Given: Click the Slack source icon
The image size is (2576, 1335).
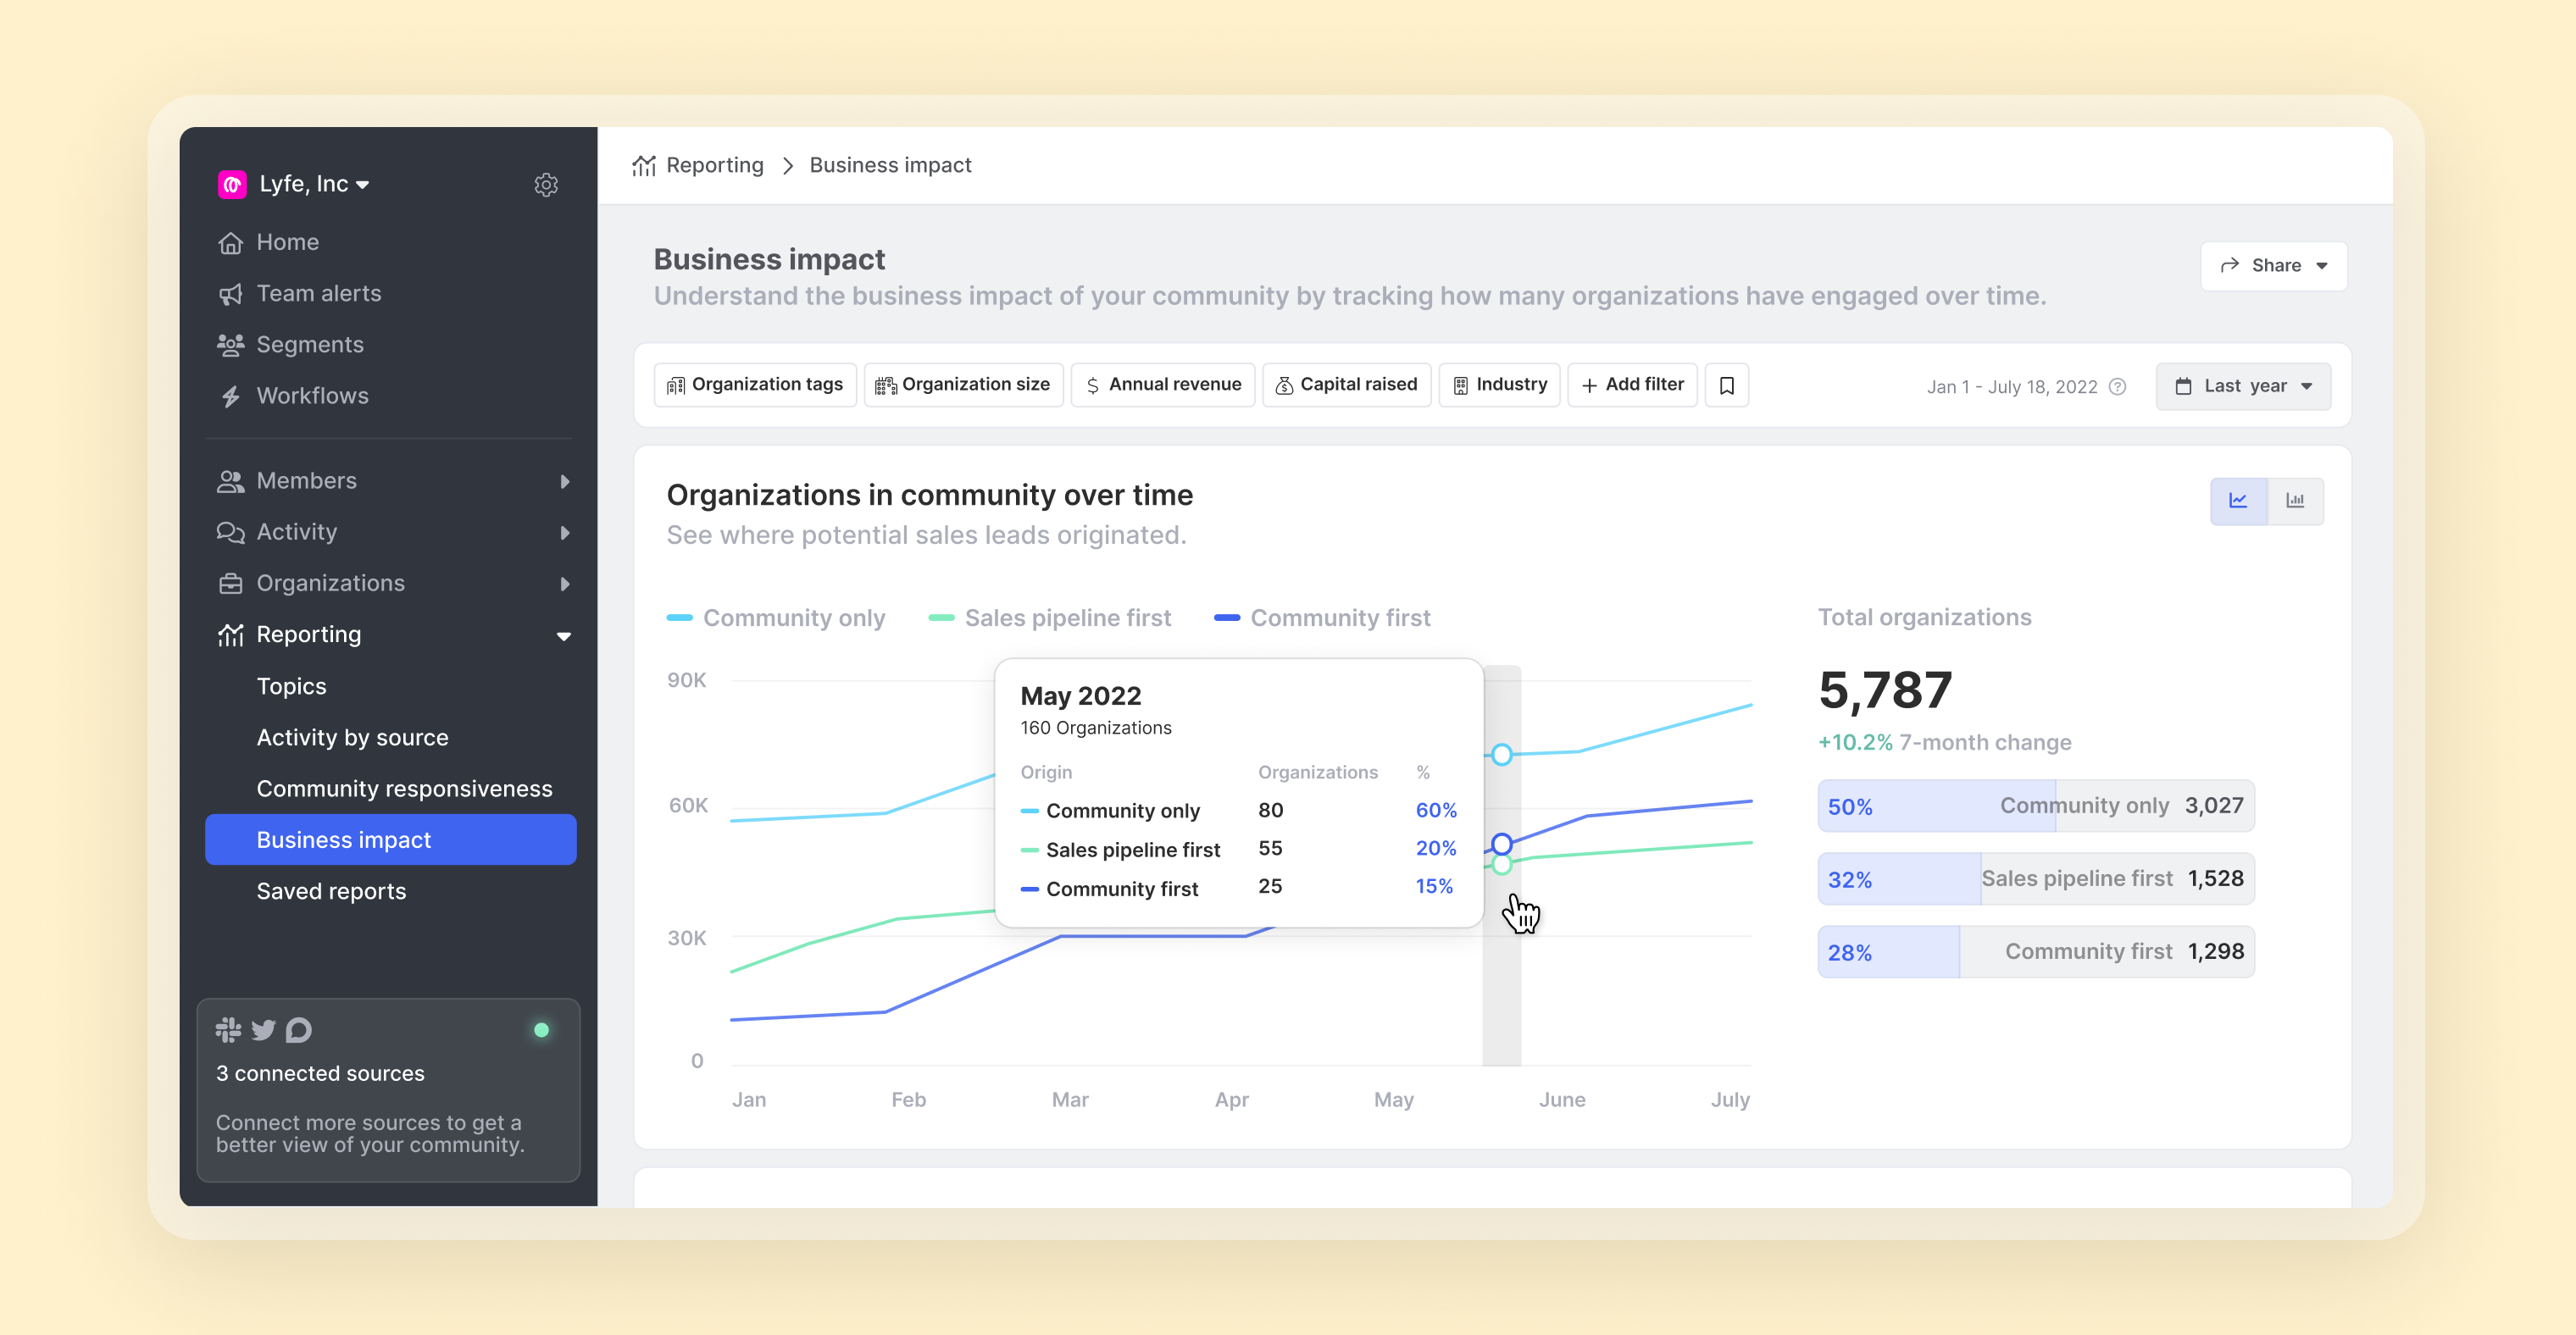Looking at the screenshot, I should (228, 1030).
